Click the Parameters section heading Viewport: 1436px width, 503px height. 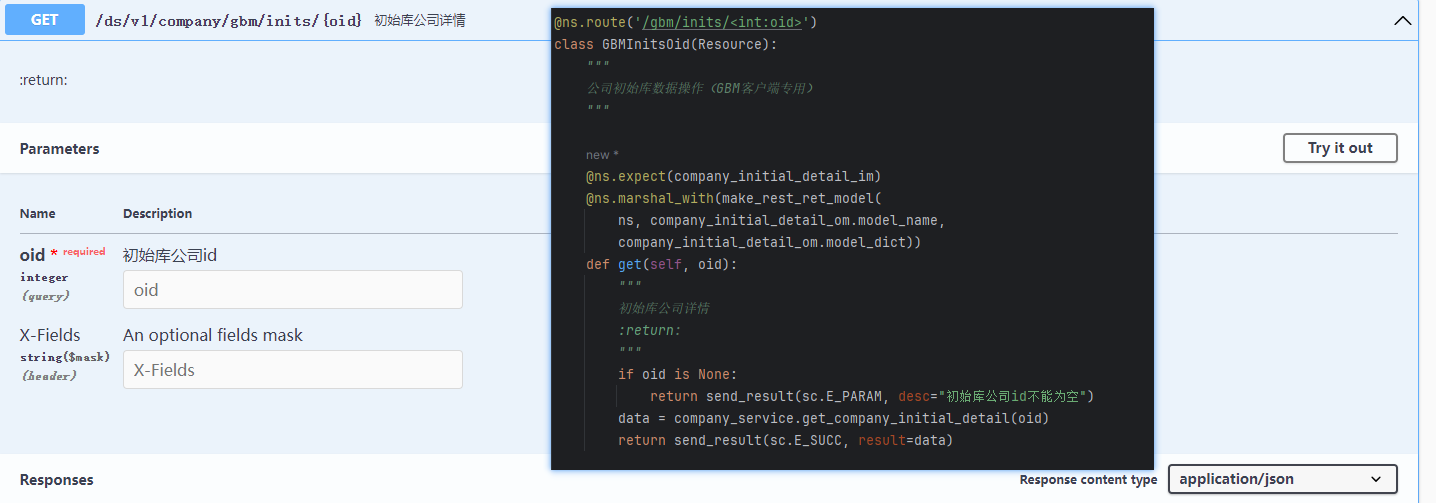(x=59, y=149)
